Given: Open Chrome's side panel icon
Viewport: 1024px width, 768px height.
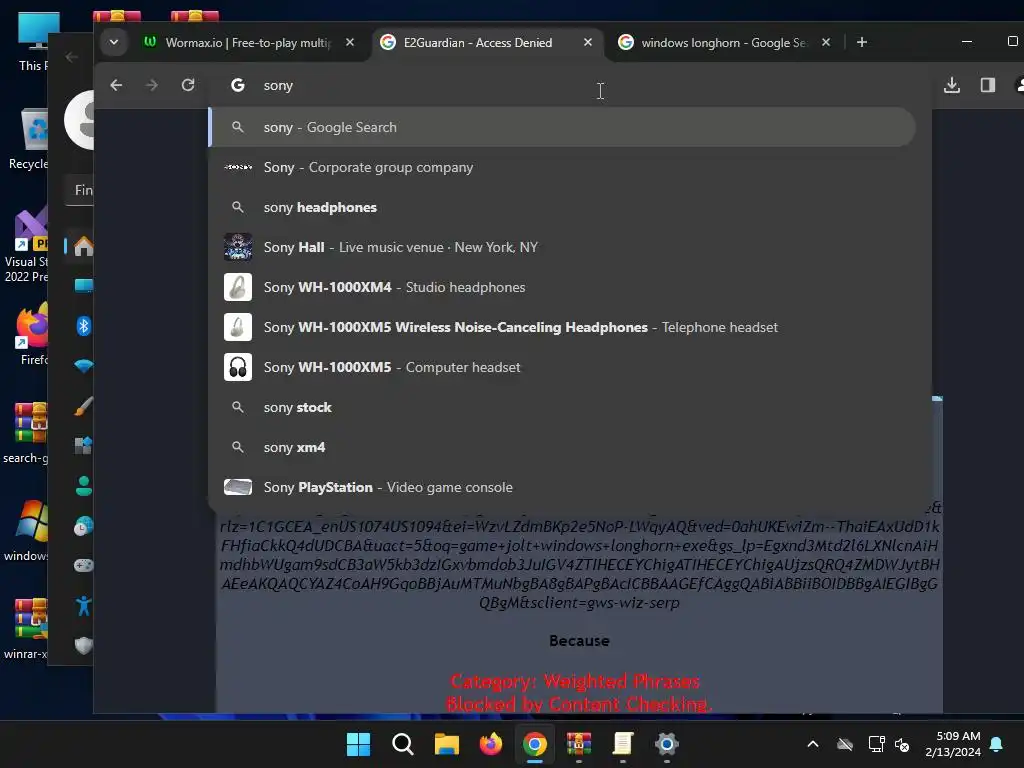Looking at the screenshot, I should coord(987,85).
